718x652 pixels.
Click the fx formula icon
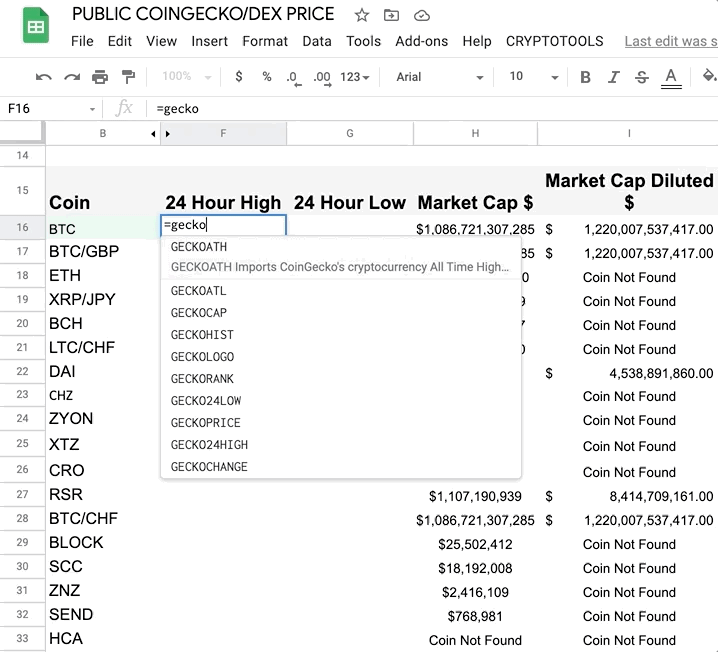(x=124, y=109)
